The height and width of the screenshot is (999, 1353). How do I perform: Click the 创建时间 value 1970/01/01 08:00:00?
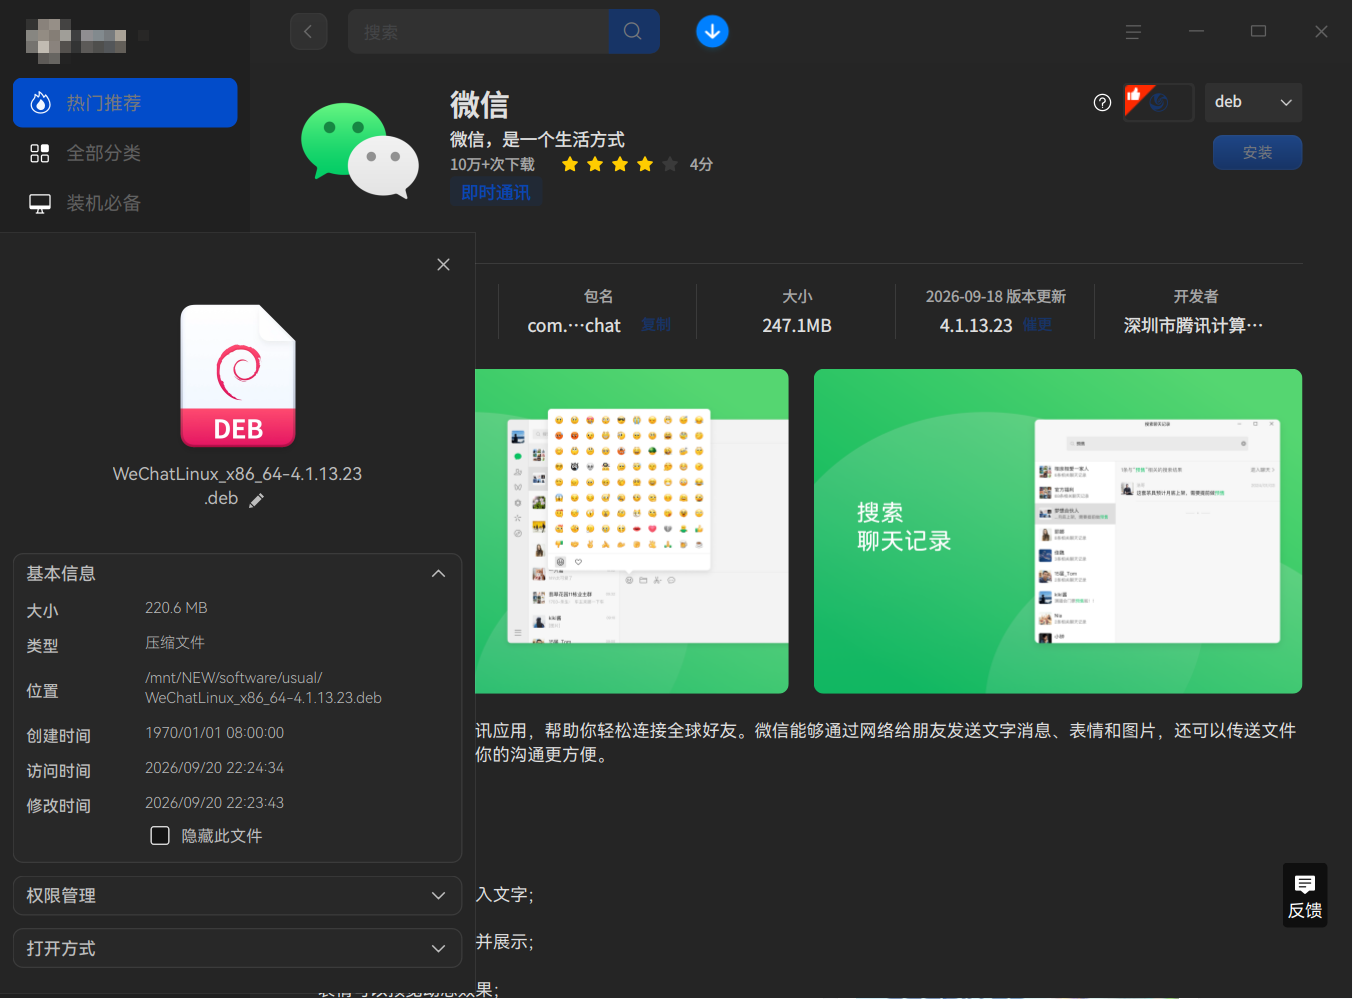click(214, 733)
